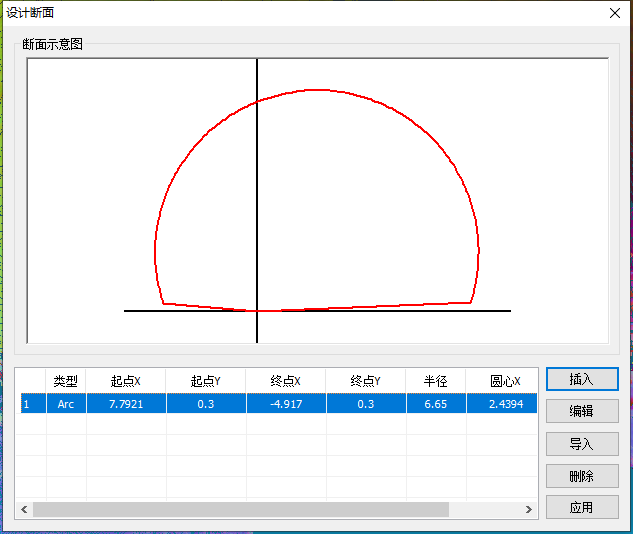Click the 半径 column header
The width and height of the screenshot is (633, 534).
[436, 381]
